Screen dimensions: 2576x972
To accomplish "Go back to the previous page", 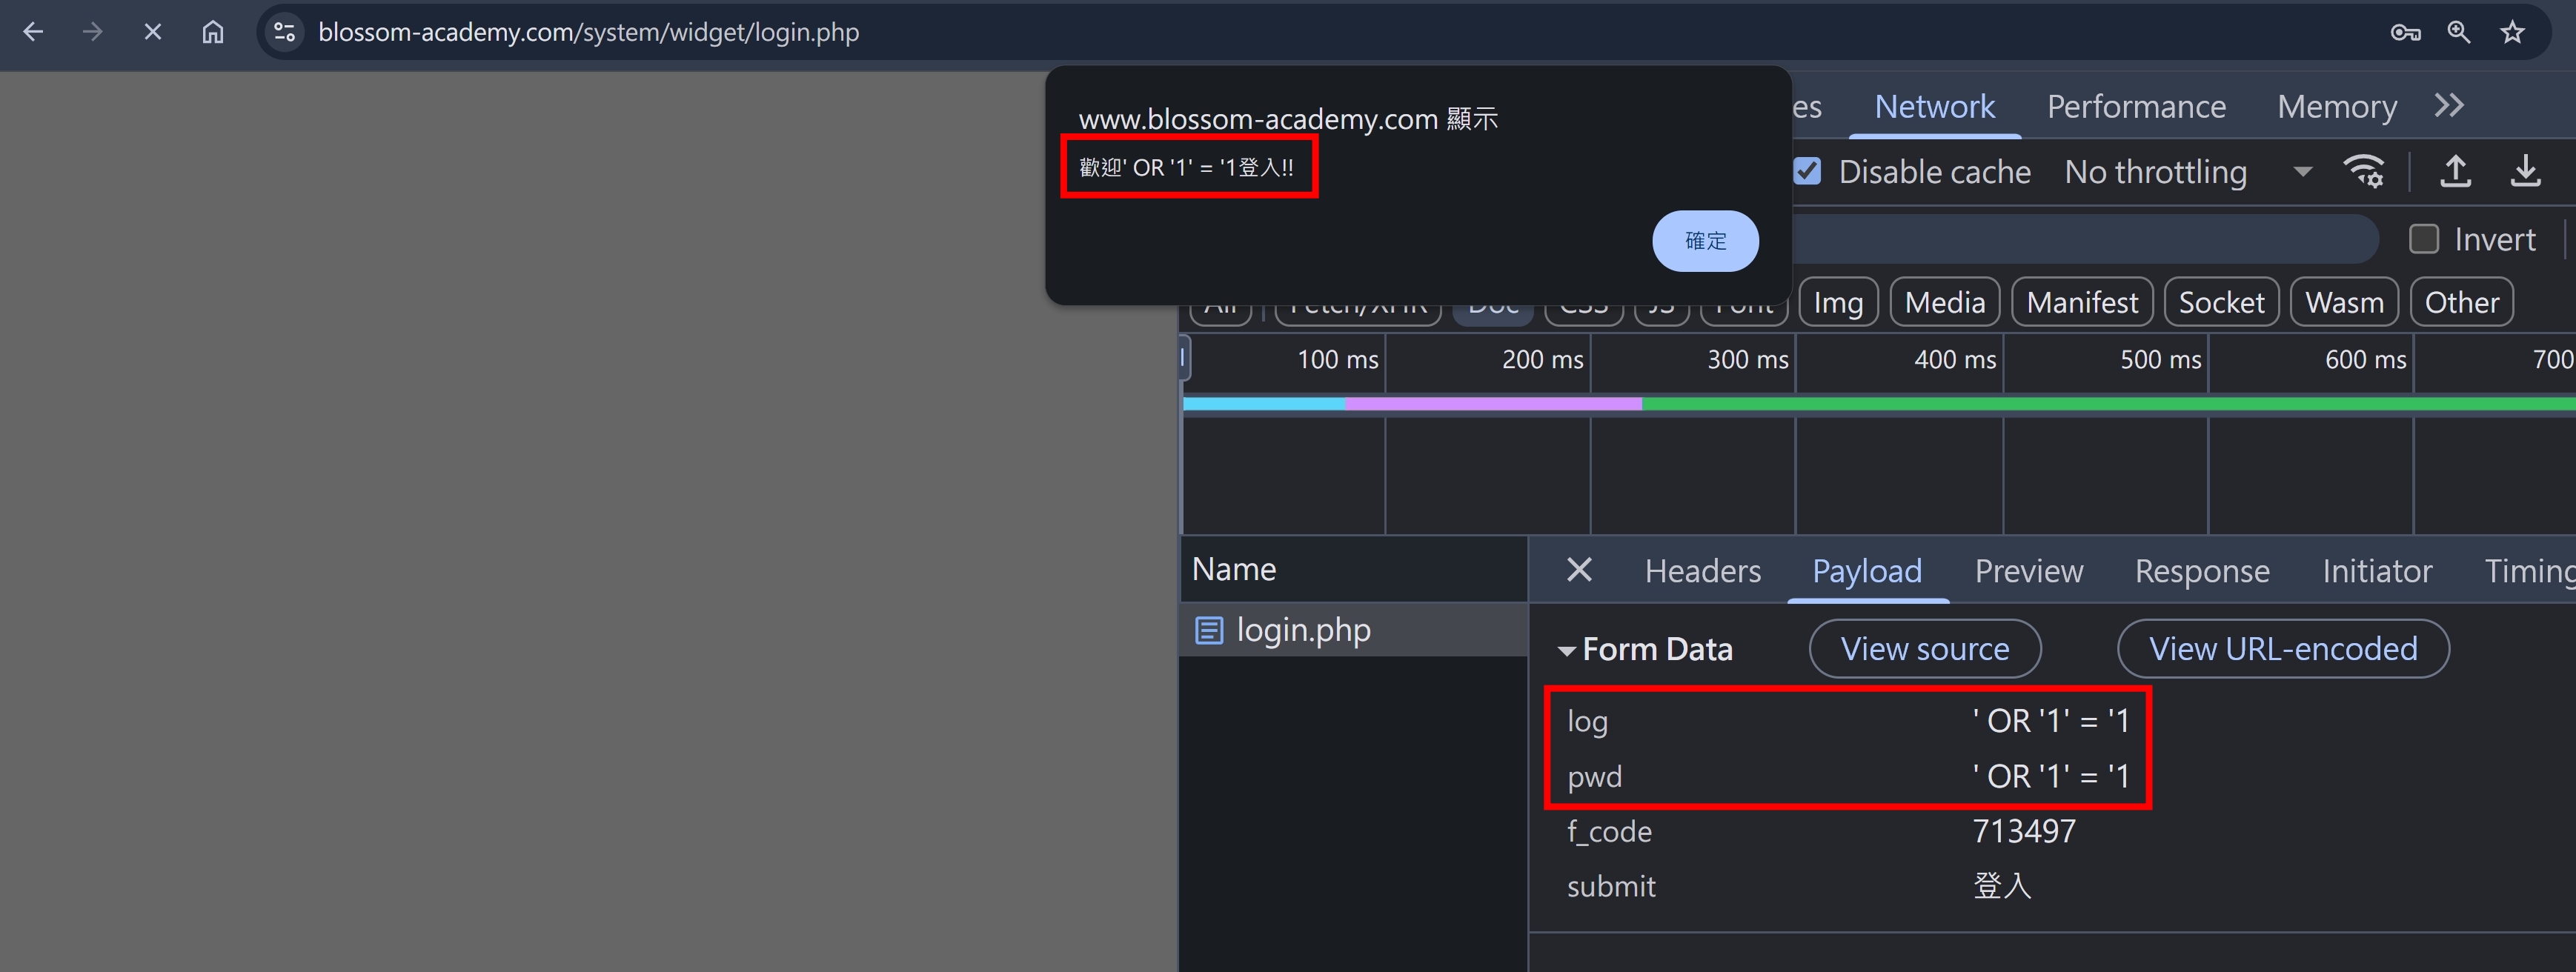I will click(33, 32).
